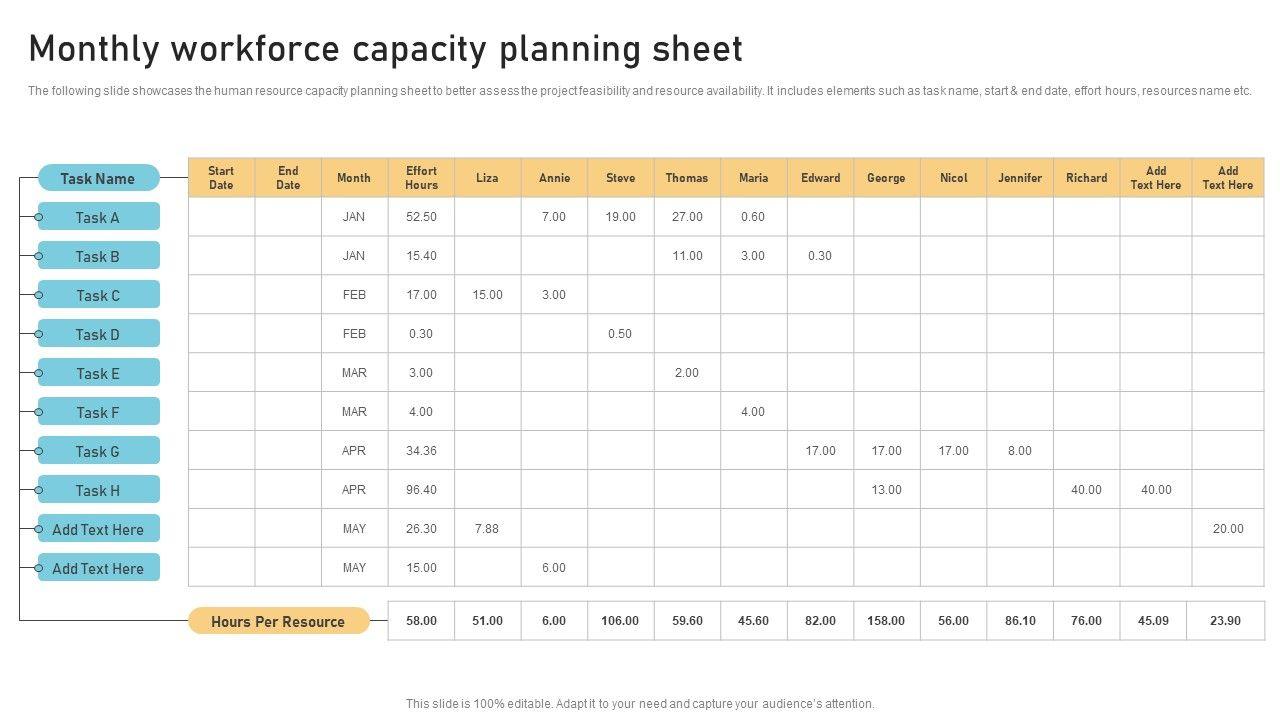Click George's total hours 158.00
1280x720 pixels.
(886, 621)
